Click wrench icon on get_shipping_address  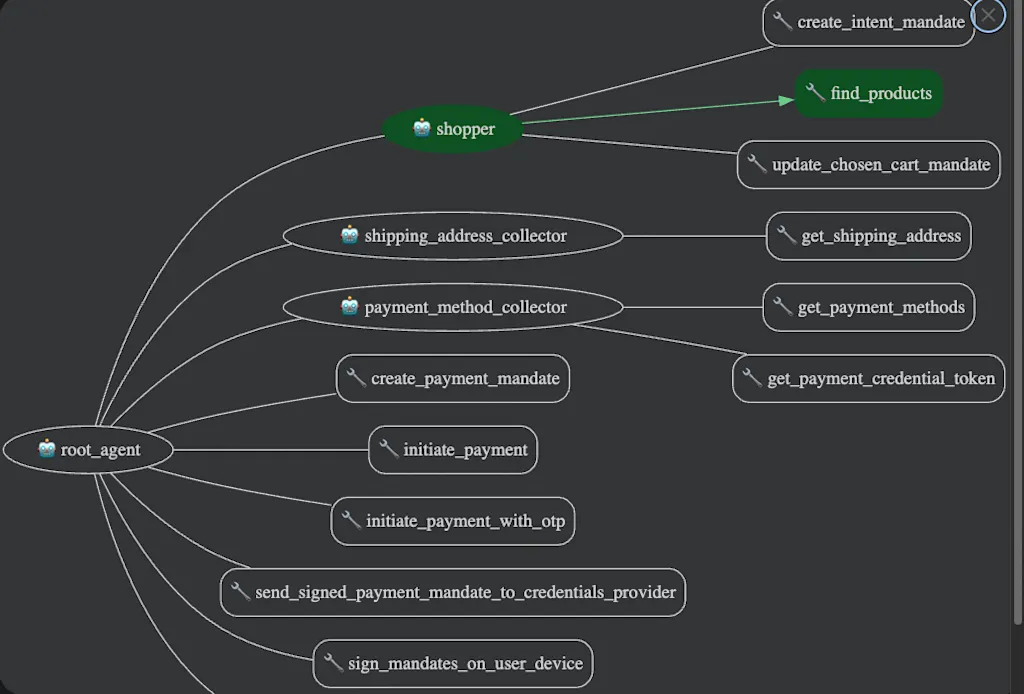click(786, 234)
